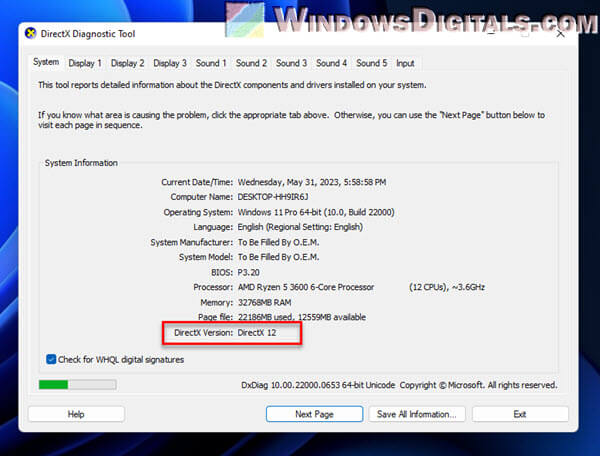
Task: Open the Display 2 tab
Action: pos(127,63)
